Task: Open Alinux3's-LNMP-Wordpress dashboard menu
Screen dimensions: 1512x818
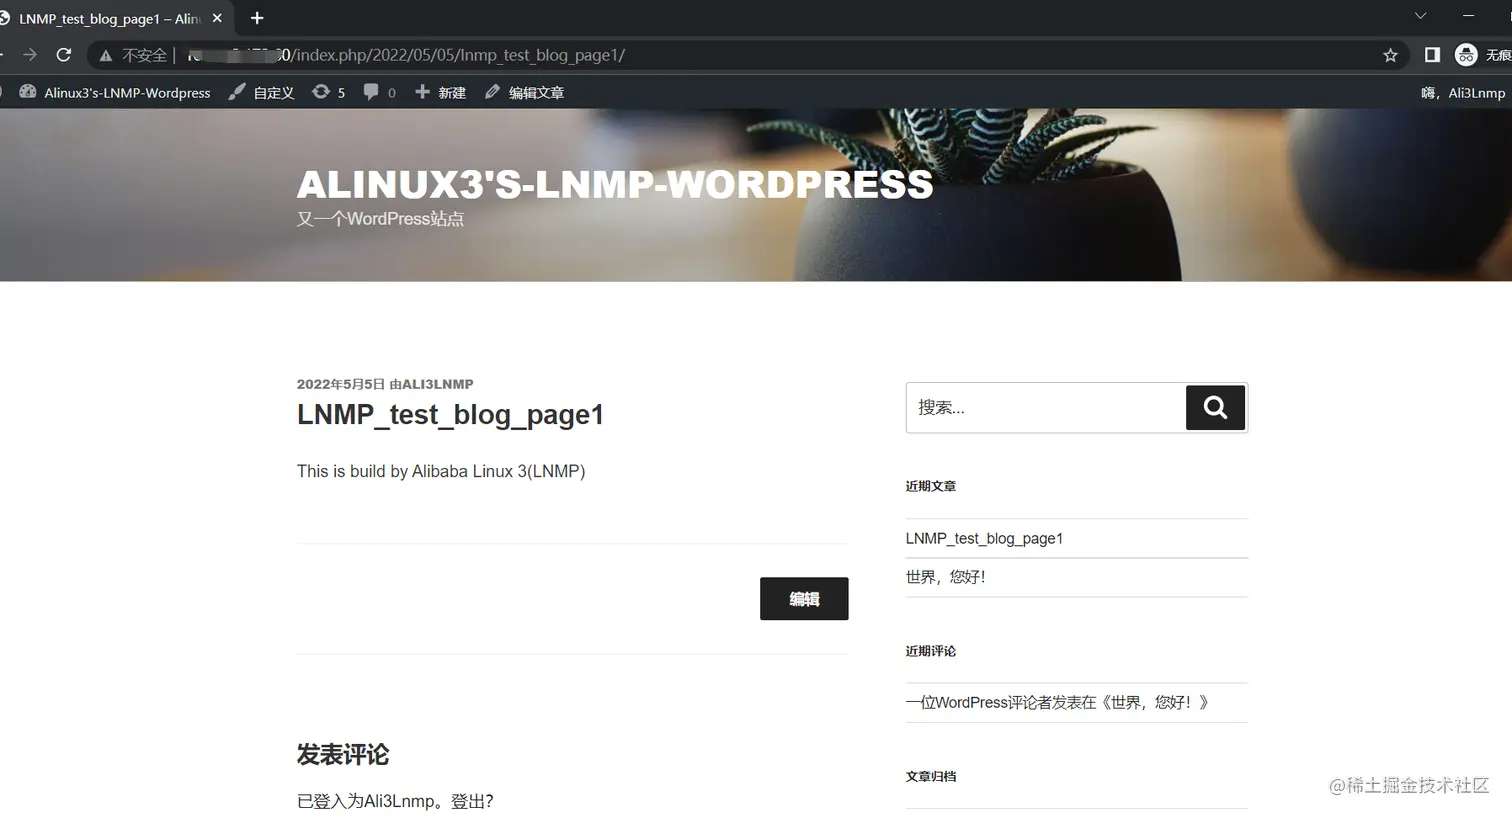Action: [x=115, y=92]
